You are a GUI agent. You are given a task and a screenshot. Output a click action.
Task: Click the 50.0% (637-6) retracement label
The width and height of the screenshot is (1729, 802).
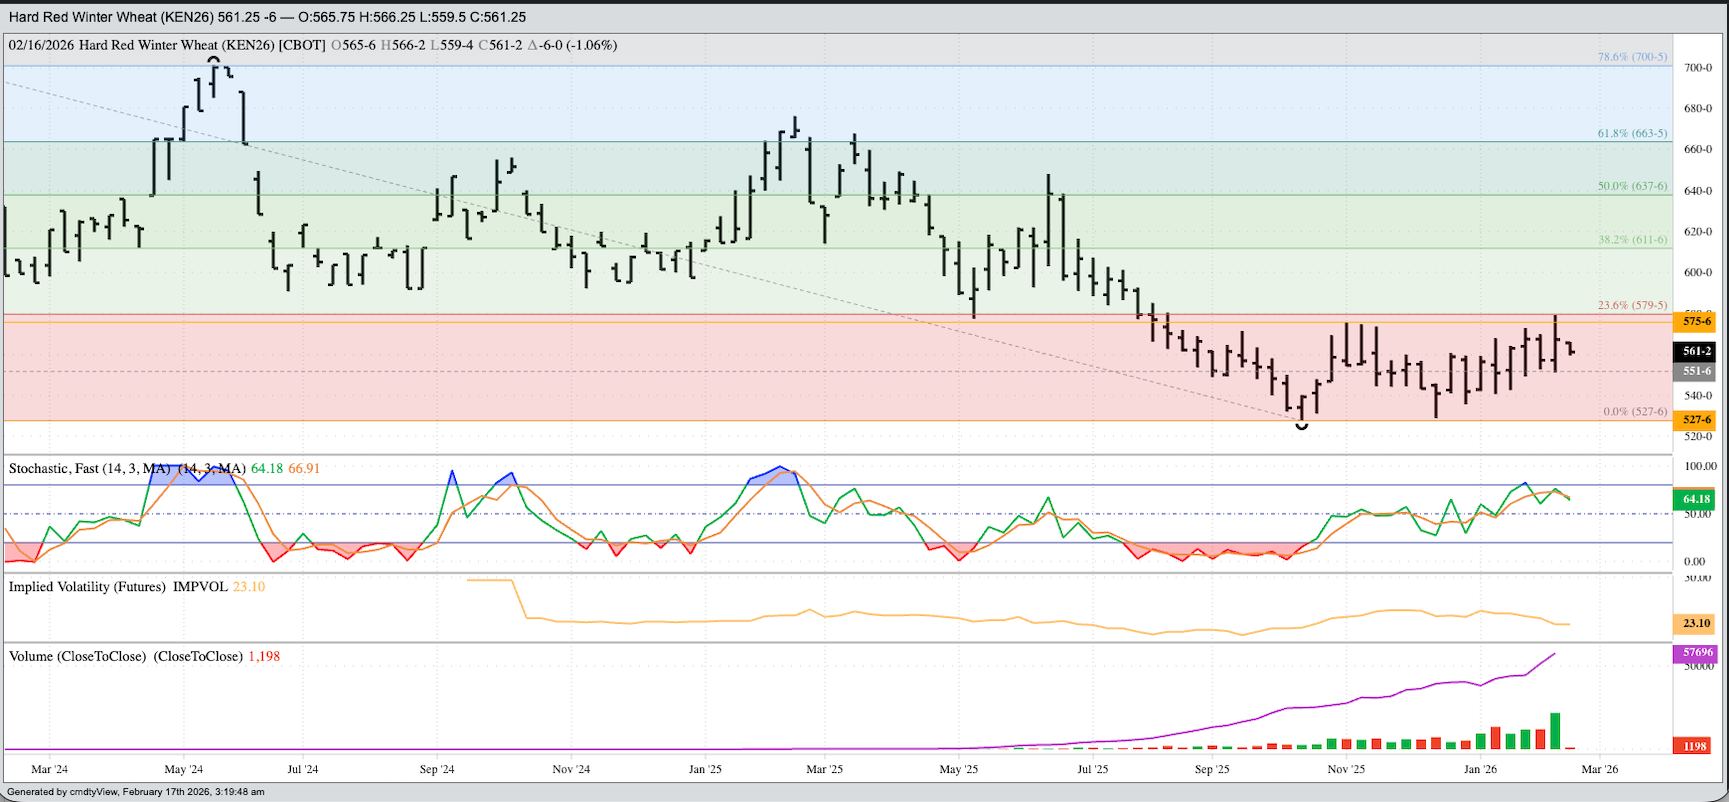click(1632, 186)
